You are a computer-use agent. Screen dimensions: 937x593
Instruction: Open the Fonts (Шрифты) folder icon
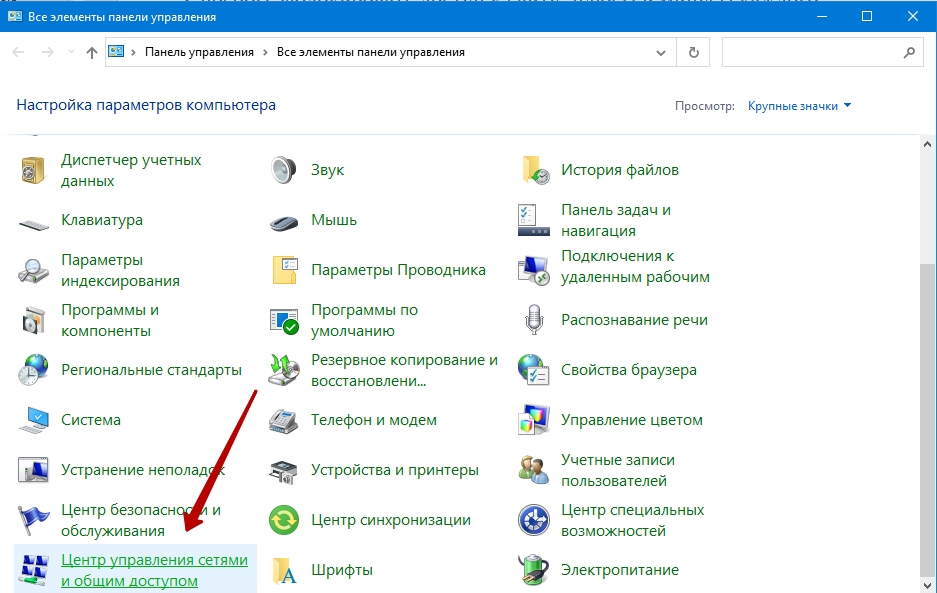[x=285, y=570]
